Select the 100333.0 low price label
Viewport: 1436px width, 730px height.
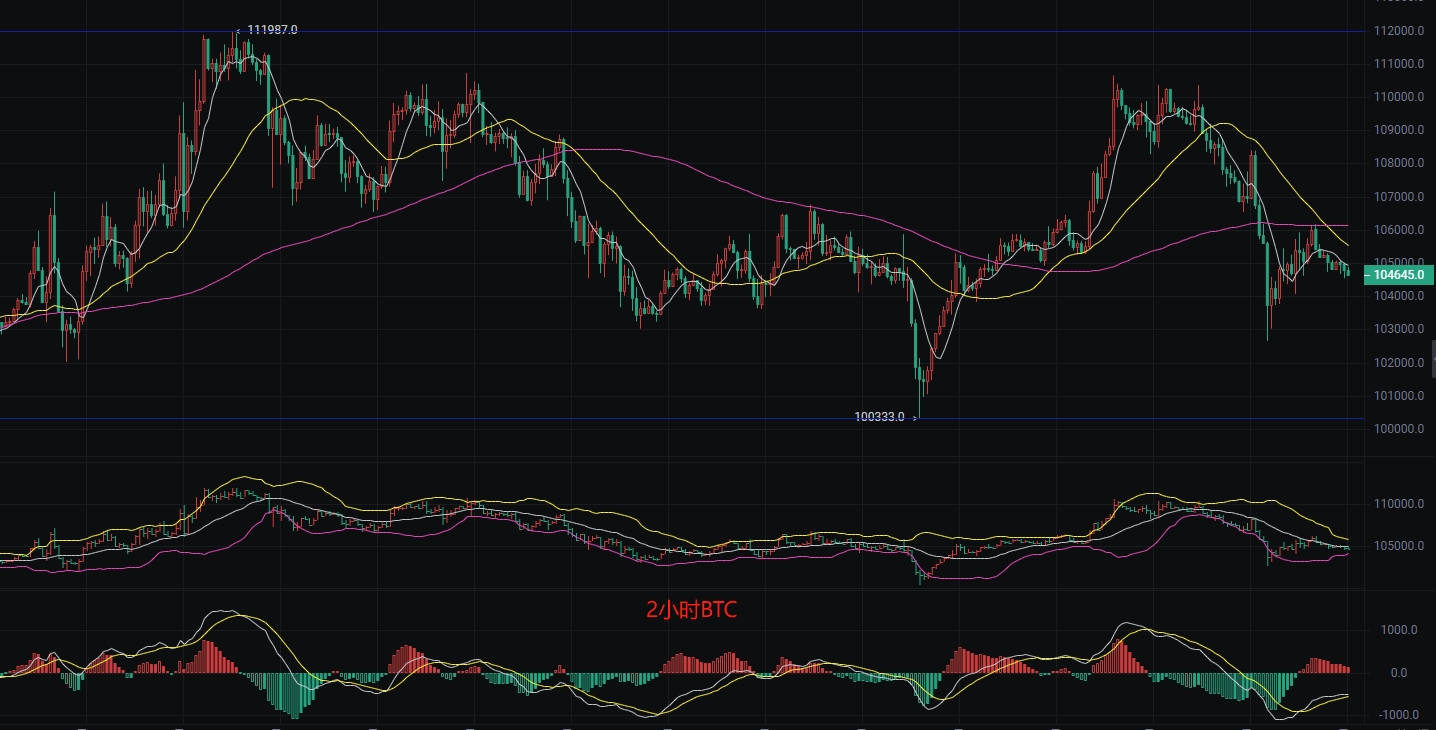(879, 416)
